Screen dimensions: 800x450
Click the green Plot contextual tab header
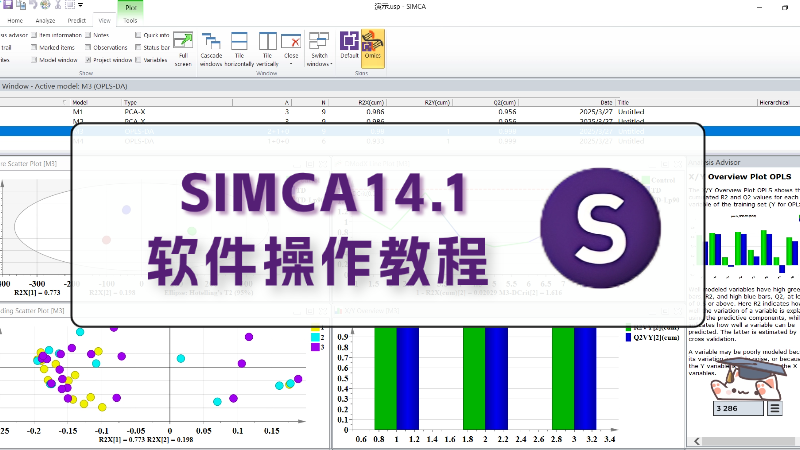tap(131, 7)
